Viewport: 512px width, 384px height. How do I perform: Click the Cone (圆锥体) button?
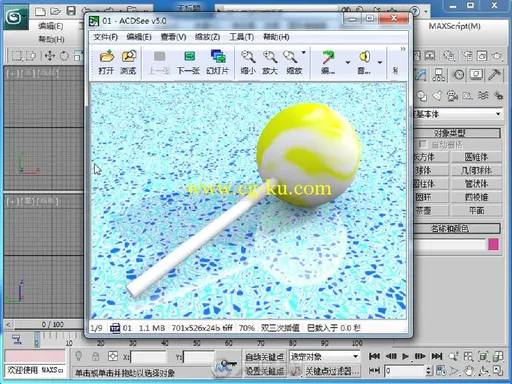476,157
